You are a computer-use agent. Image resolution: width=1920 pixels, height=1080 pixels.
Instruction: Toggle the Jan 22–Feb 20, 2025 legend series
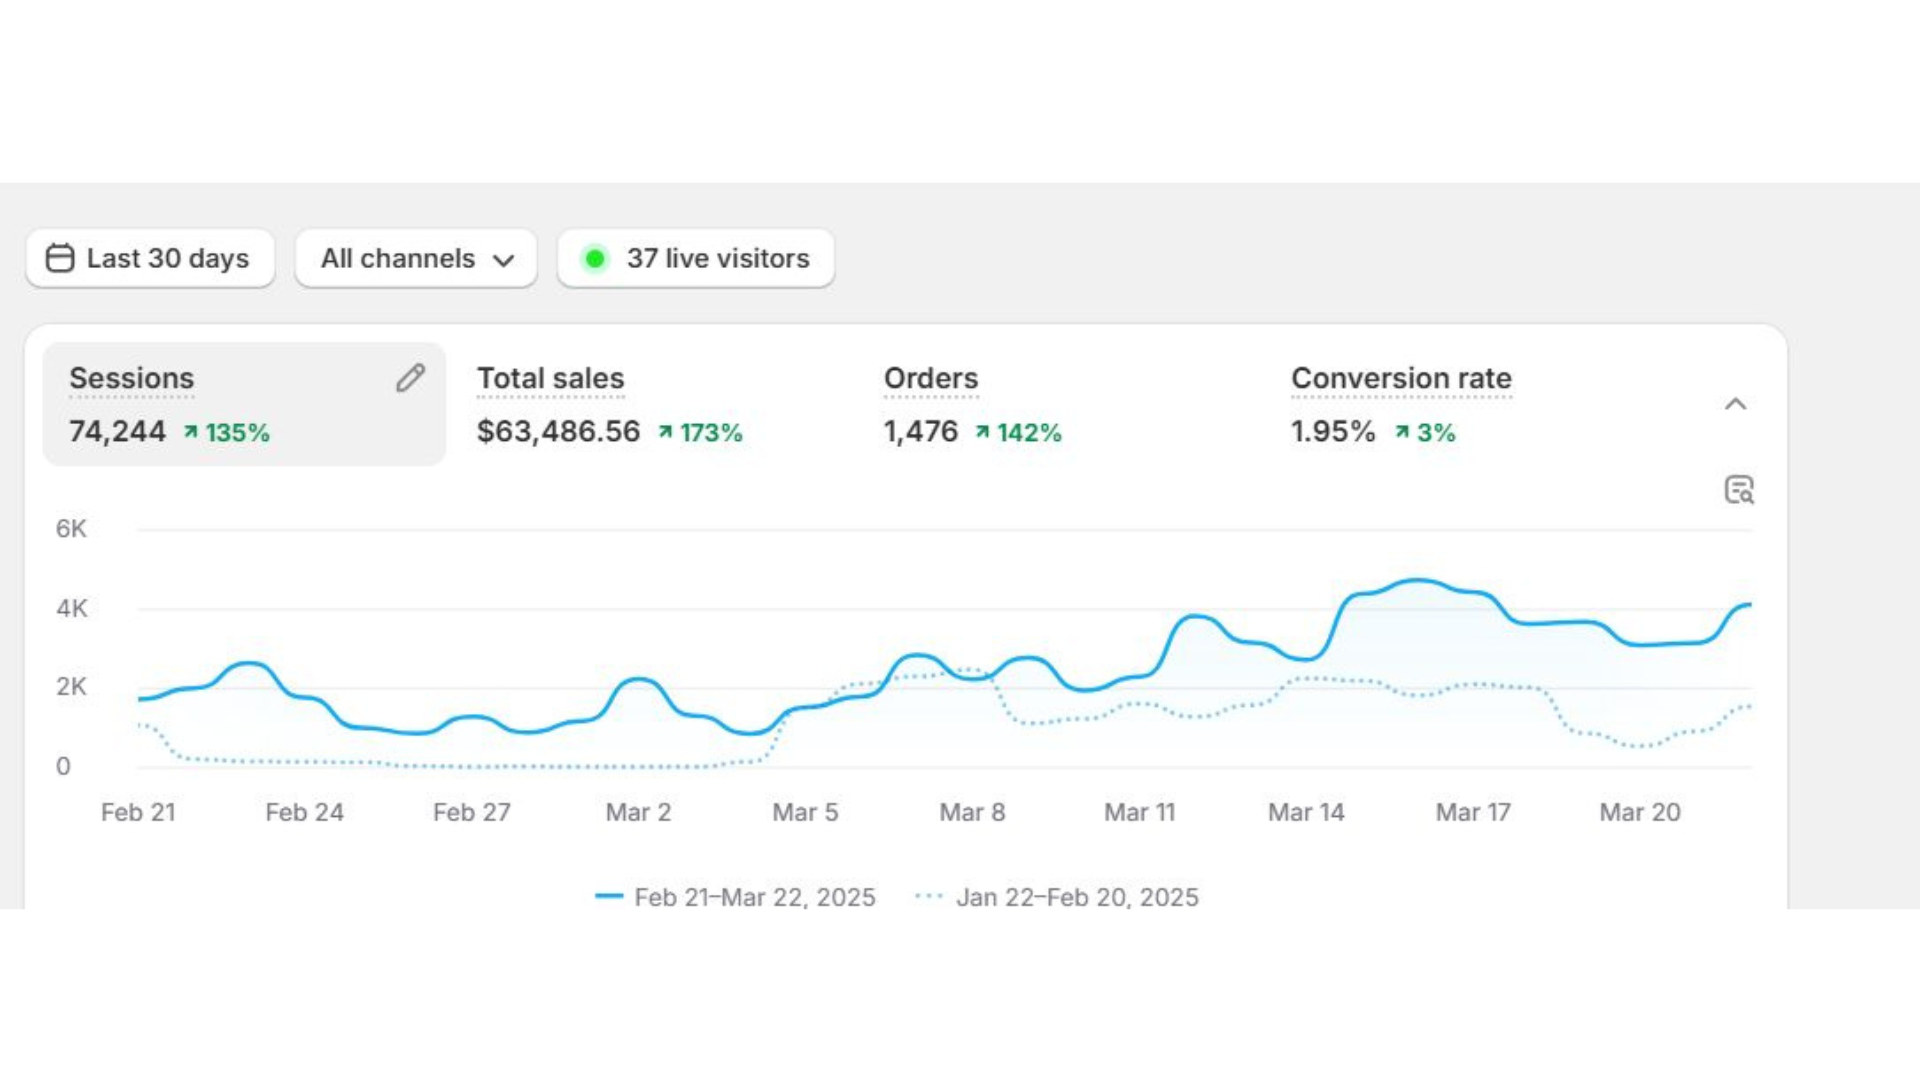[x=1076, y=897]
